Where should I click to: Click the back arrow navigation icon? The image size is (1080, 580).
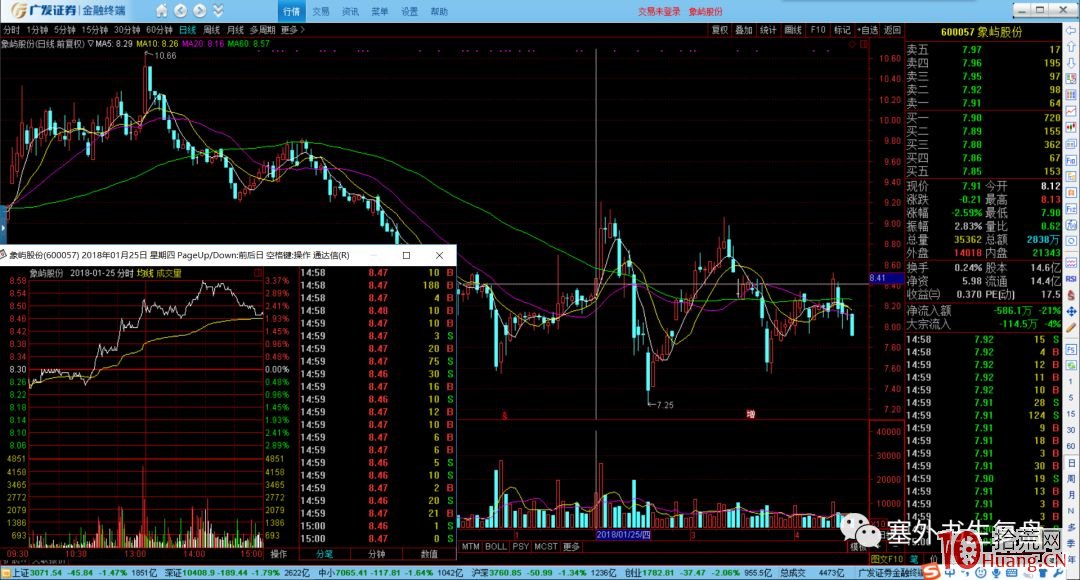click(180, 11)
